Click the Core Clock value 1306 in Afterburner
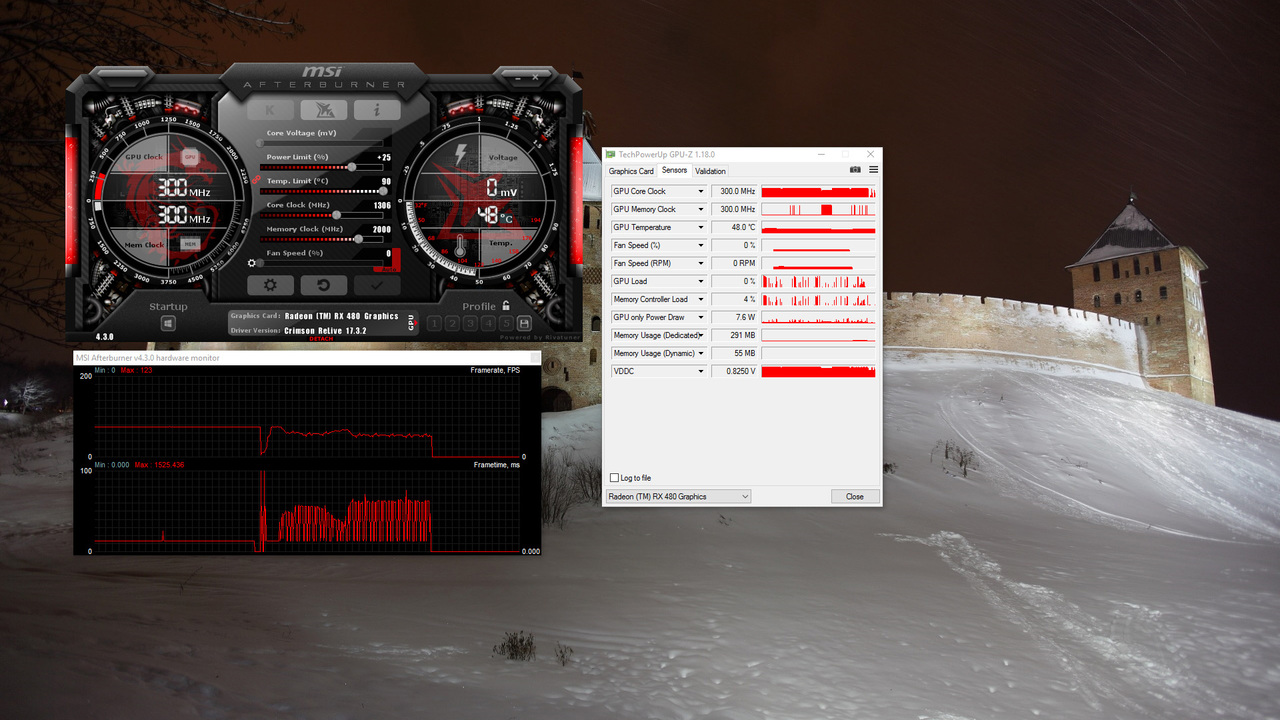This screenshot has width=1280, height=720. pos(382,205)
